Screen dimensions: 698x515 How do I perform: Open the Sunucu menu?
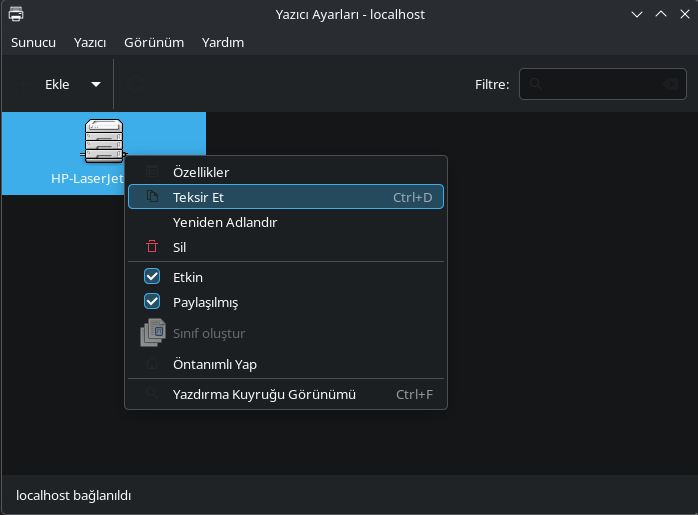[33, 43]
